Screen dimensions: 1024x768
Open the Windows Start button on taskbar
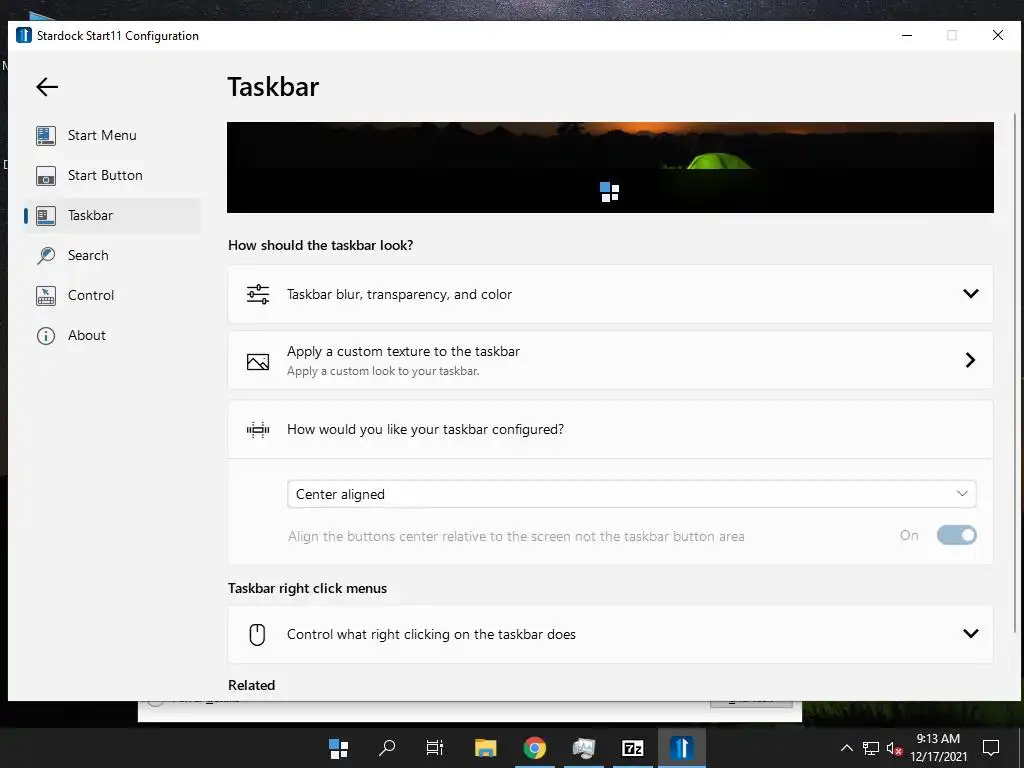pyautogui.click(x=338, y=748)
